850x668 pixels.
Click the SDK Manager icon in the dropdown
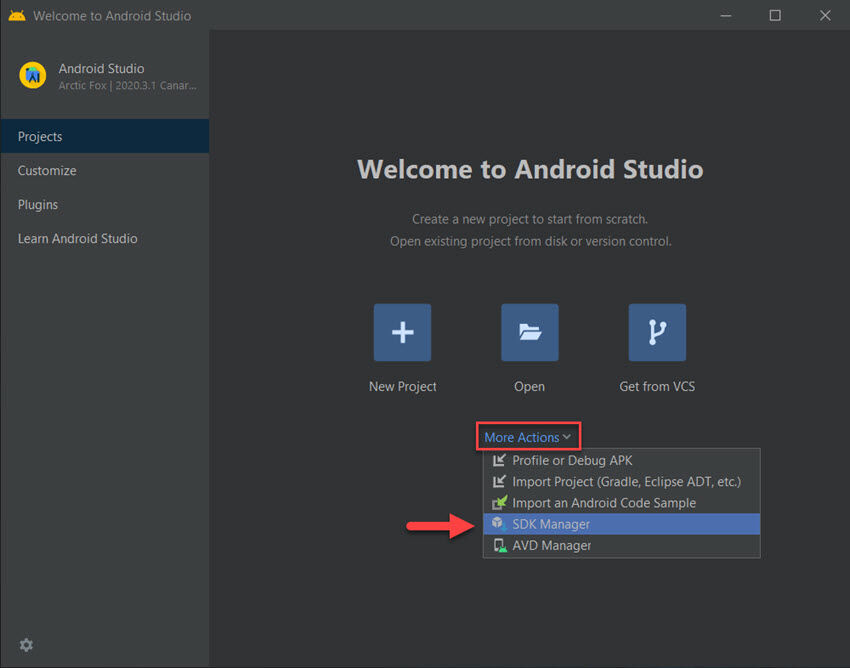tap(498, 523)
